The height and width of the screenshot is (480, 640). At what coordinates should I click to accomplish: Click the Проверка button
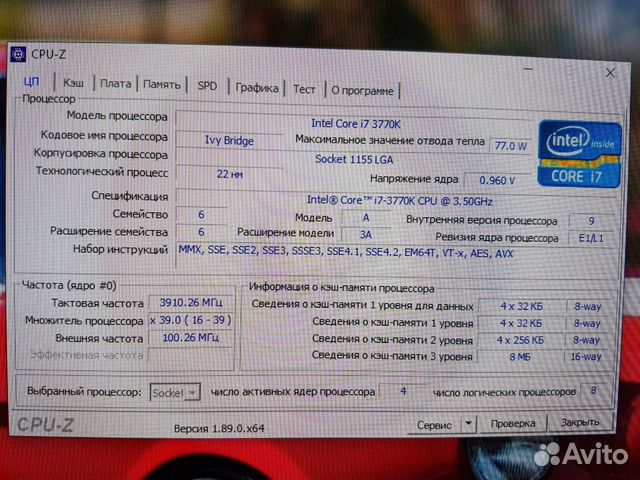513,424
